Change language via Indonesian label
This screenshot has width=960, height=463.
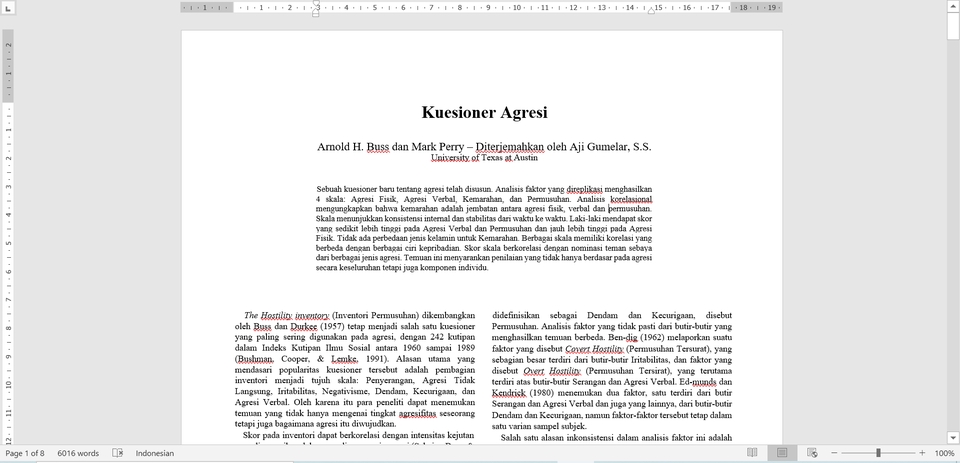pyautogui.click(x=155, y=453)
